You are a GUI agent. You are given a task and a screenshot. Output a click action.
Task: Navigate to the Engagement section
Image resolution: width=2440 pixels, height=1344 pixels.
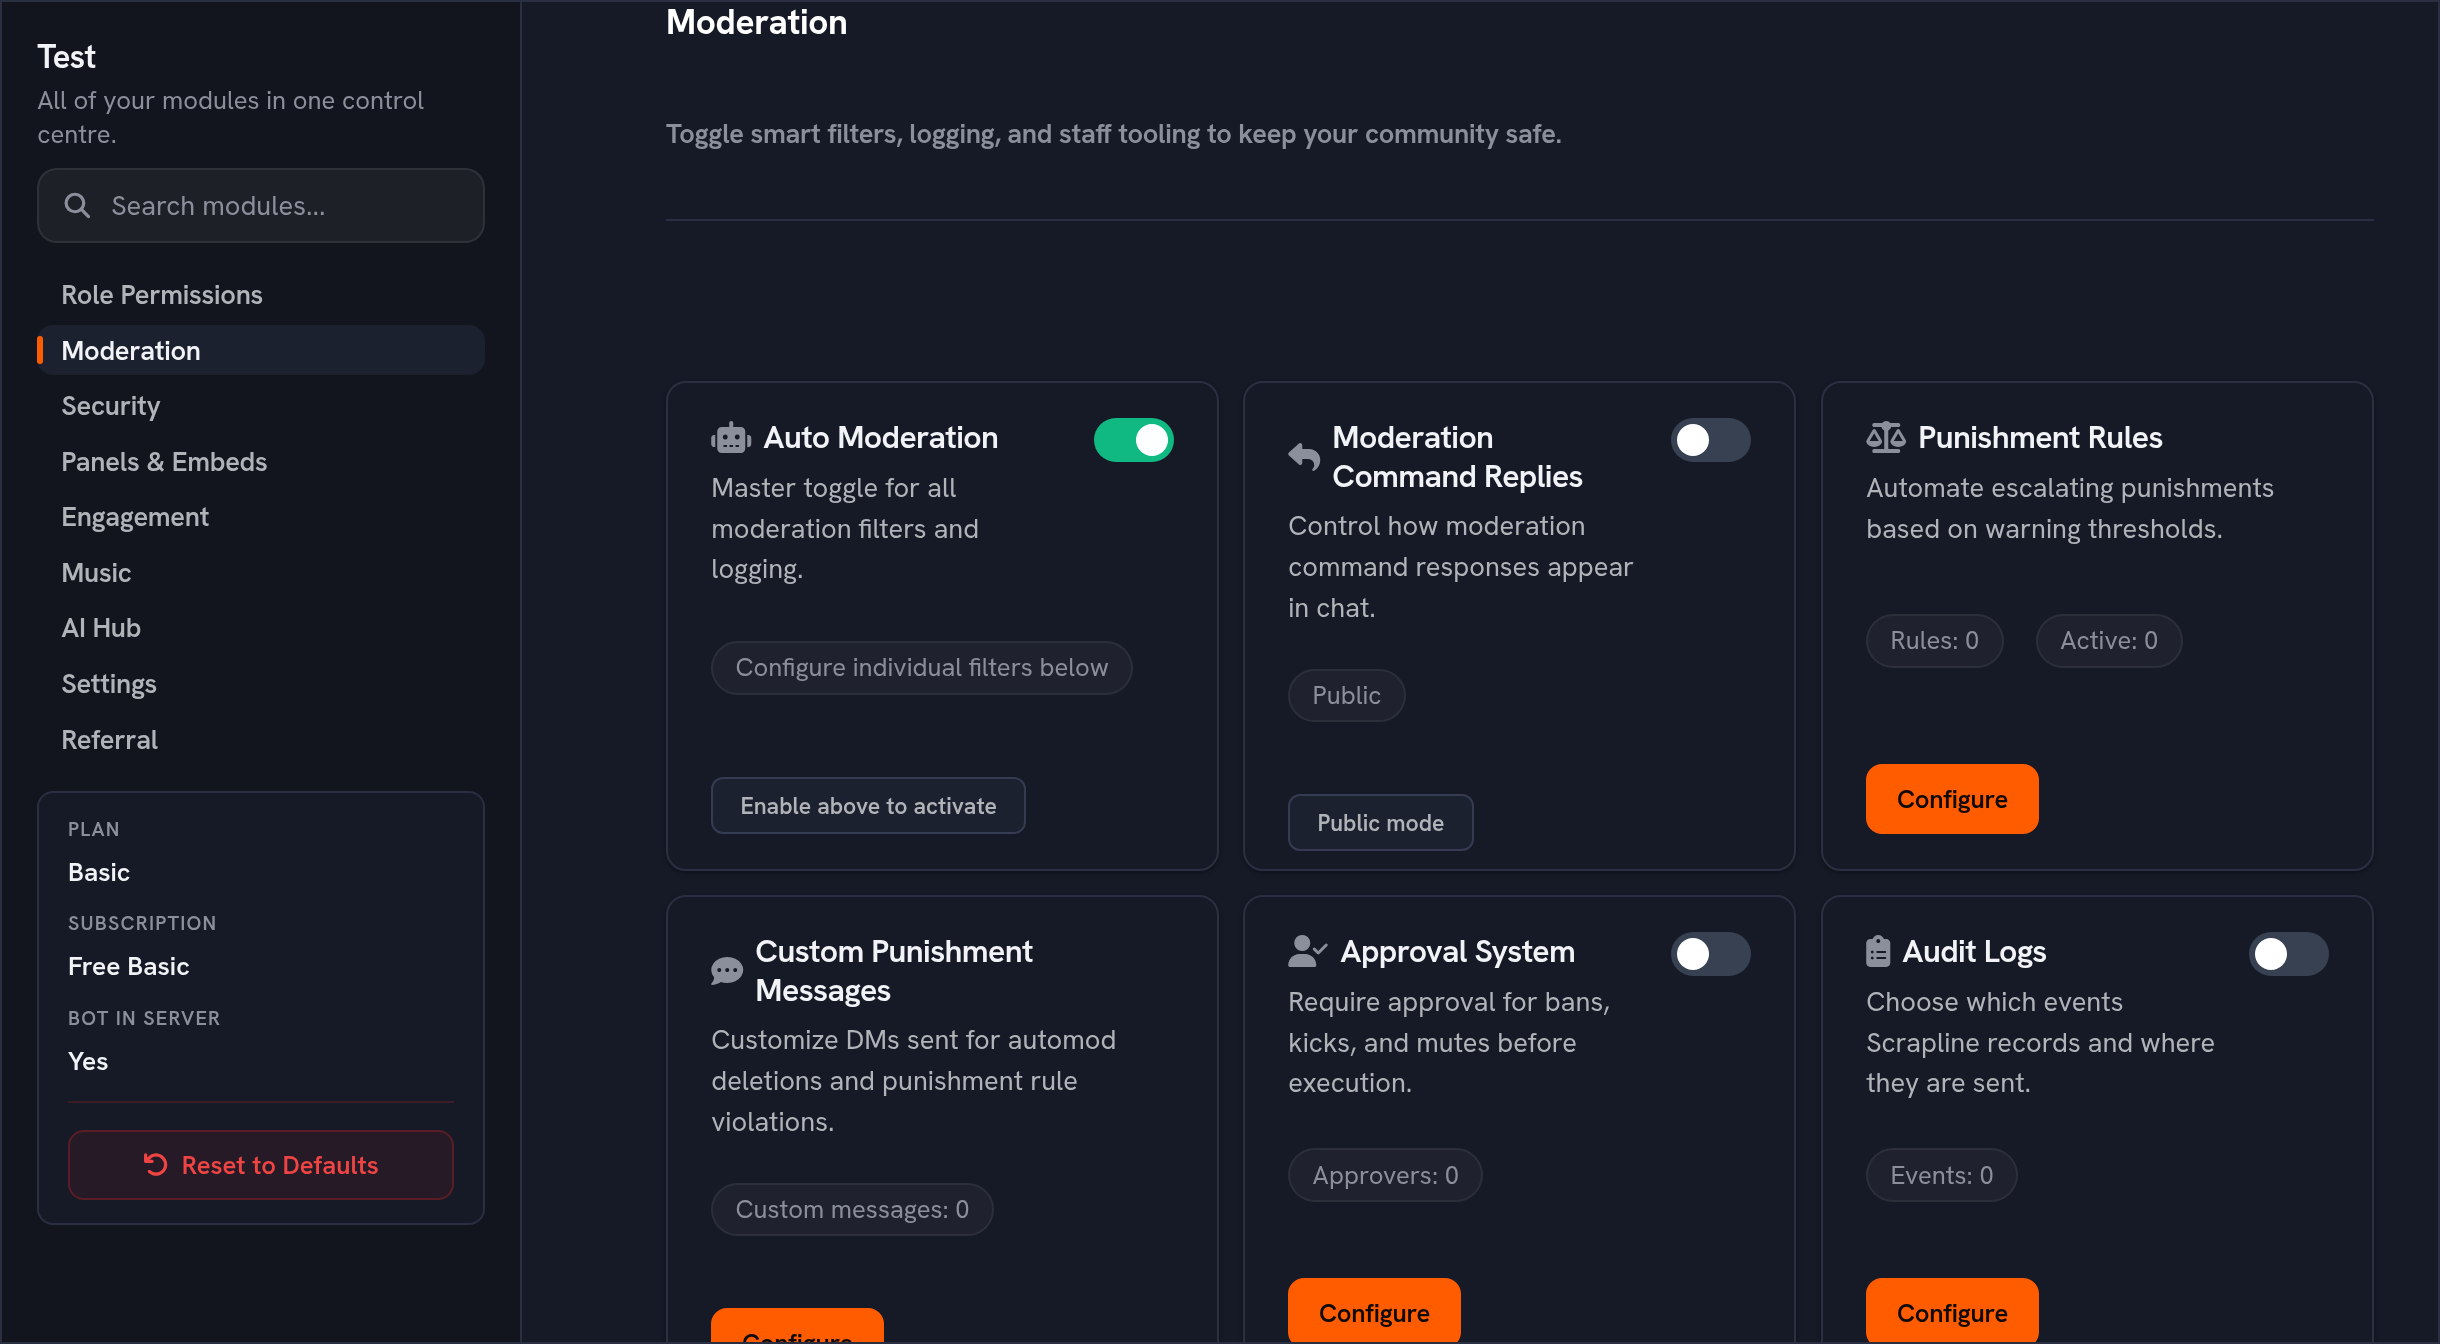tap(261, 517)
